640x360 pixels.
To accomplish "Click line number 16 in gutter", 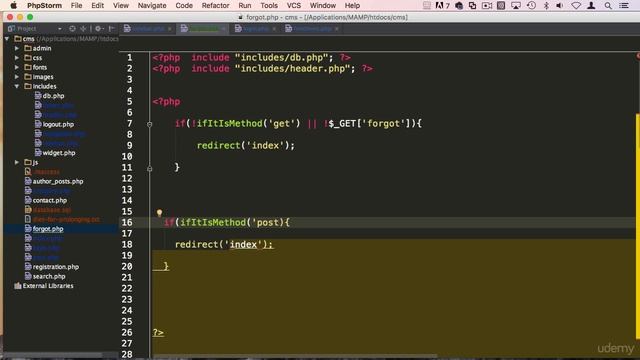I will point(127,222).
